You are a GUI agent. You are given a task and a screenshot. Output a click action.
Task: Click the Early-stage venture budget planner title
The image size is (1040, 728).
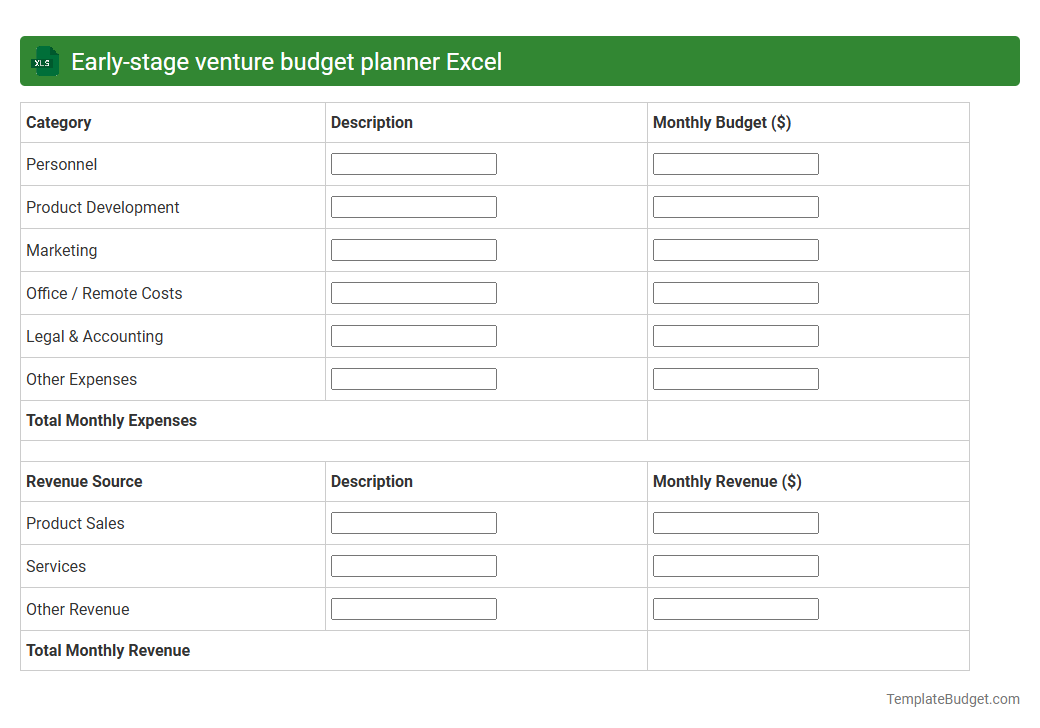click(283, 61)
